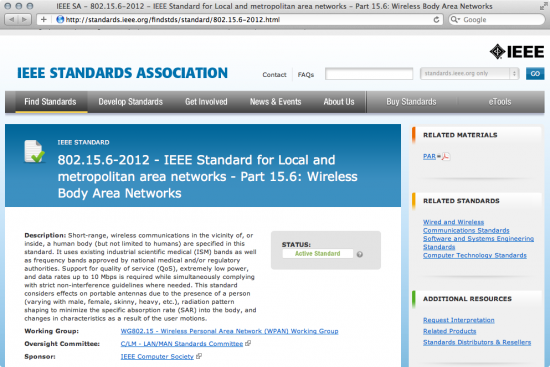Click the Safari back arrow button
550x367 pixels.
click(11, 19)
